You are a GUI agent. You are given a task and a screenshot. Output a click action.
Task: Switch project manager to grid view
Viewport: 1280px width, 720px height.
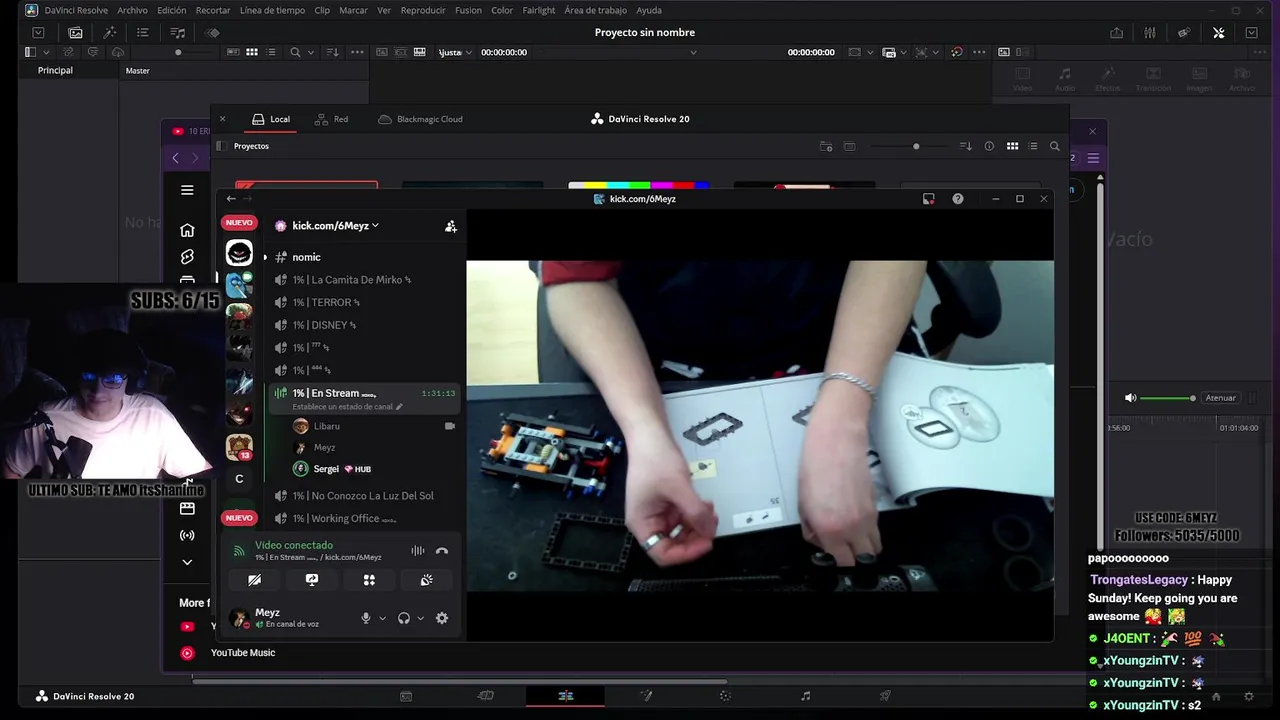coord(1012,146)
